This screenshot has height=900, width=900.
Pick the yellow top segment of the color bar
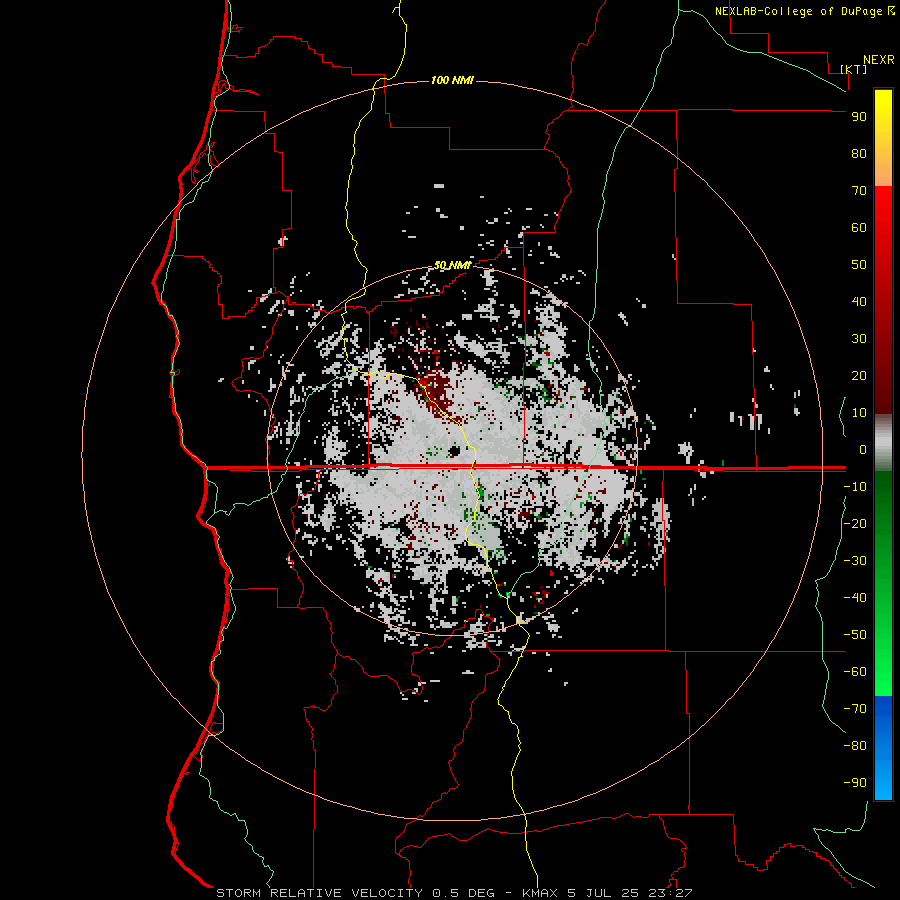[883, 138]
